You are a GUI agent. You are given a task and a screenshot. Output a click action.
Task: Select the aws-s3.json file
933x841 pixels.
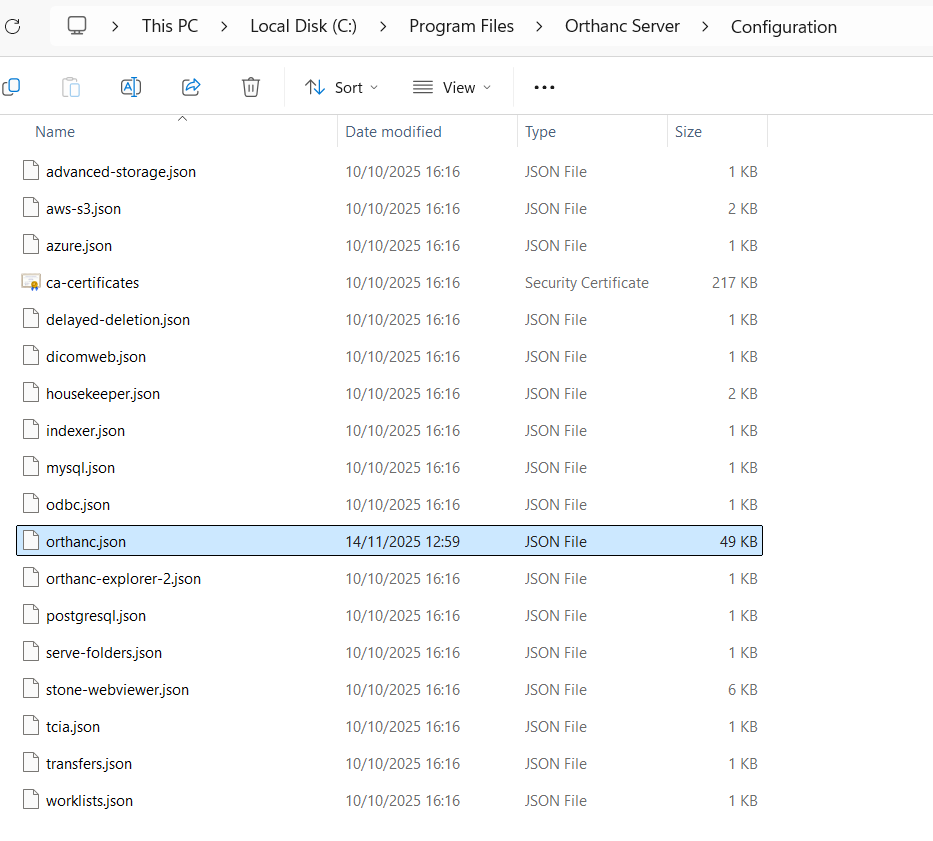[x=83, y=209]
